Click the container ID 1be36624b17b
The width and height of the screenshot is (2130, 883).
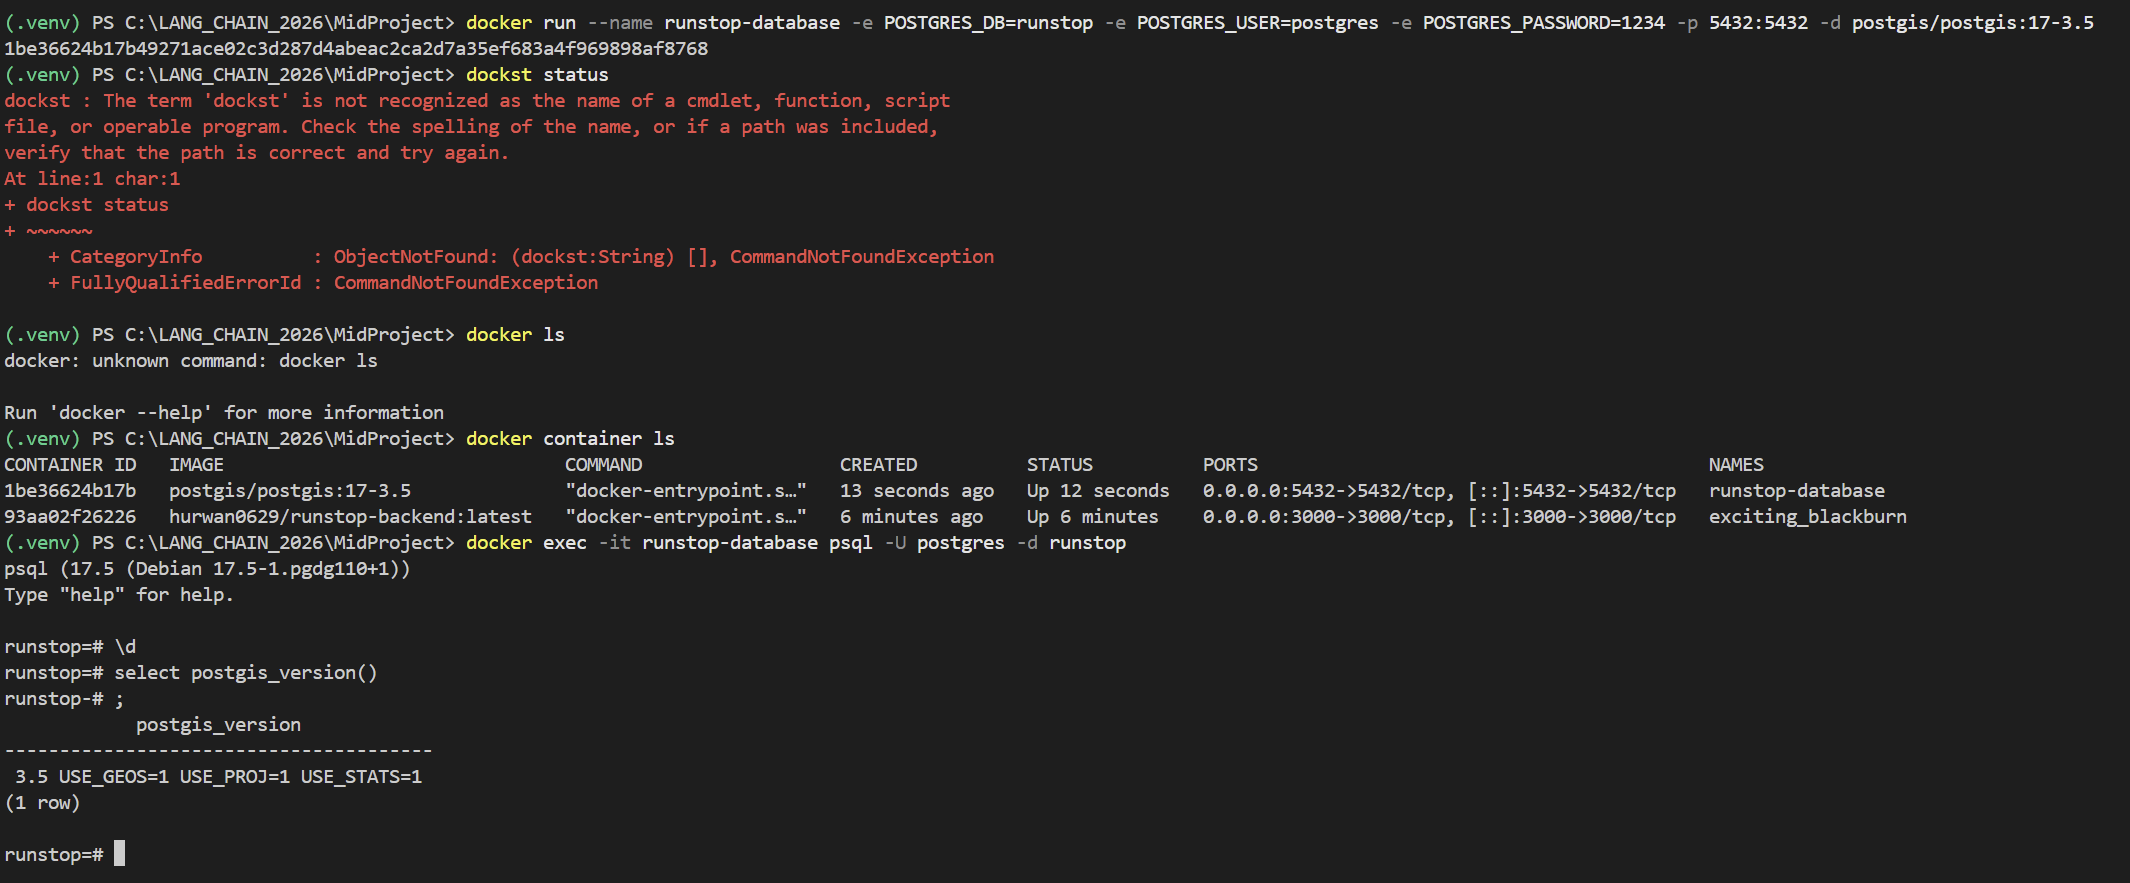coord(70,491)
